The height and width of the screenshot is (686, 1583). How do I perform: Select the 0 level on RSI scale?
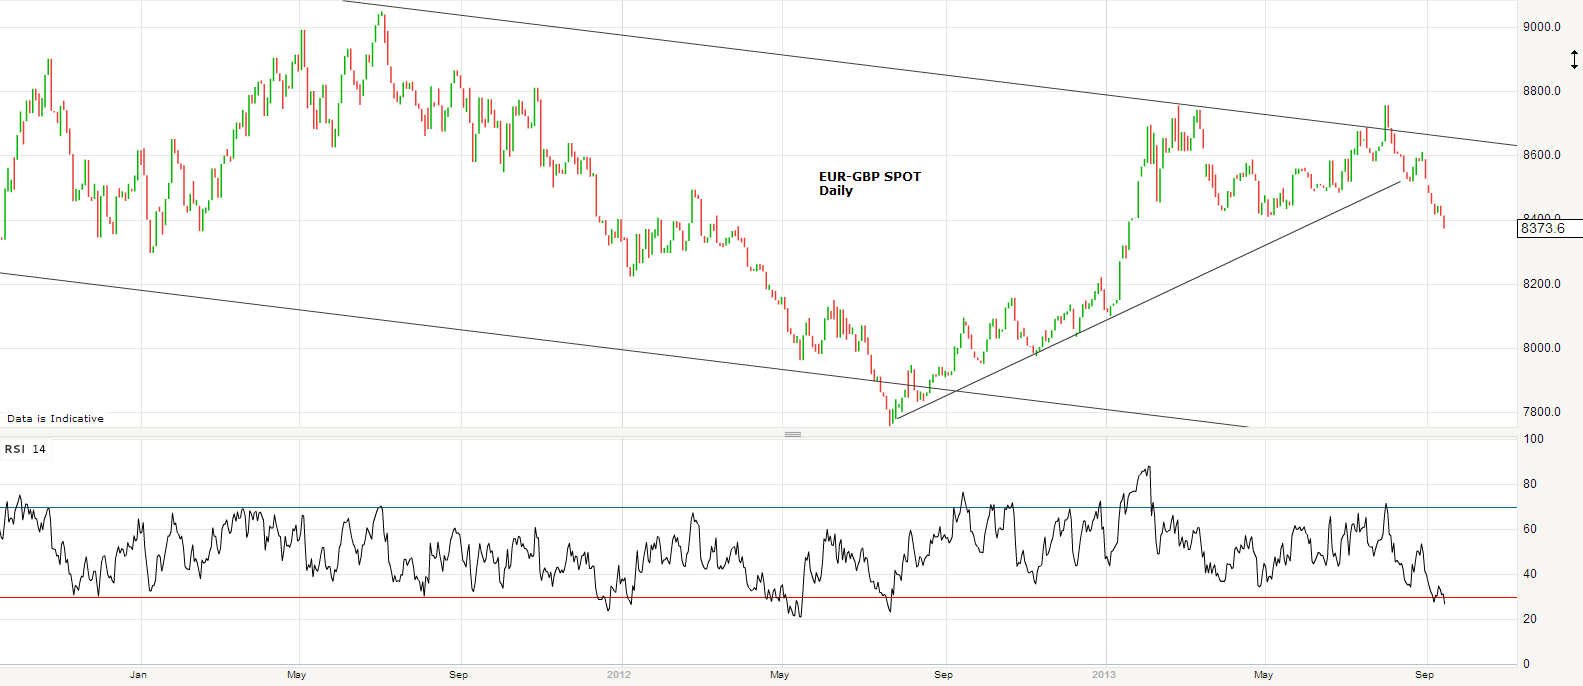click(x=1526, y=664)
